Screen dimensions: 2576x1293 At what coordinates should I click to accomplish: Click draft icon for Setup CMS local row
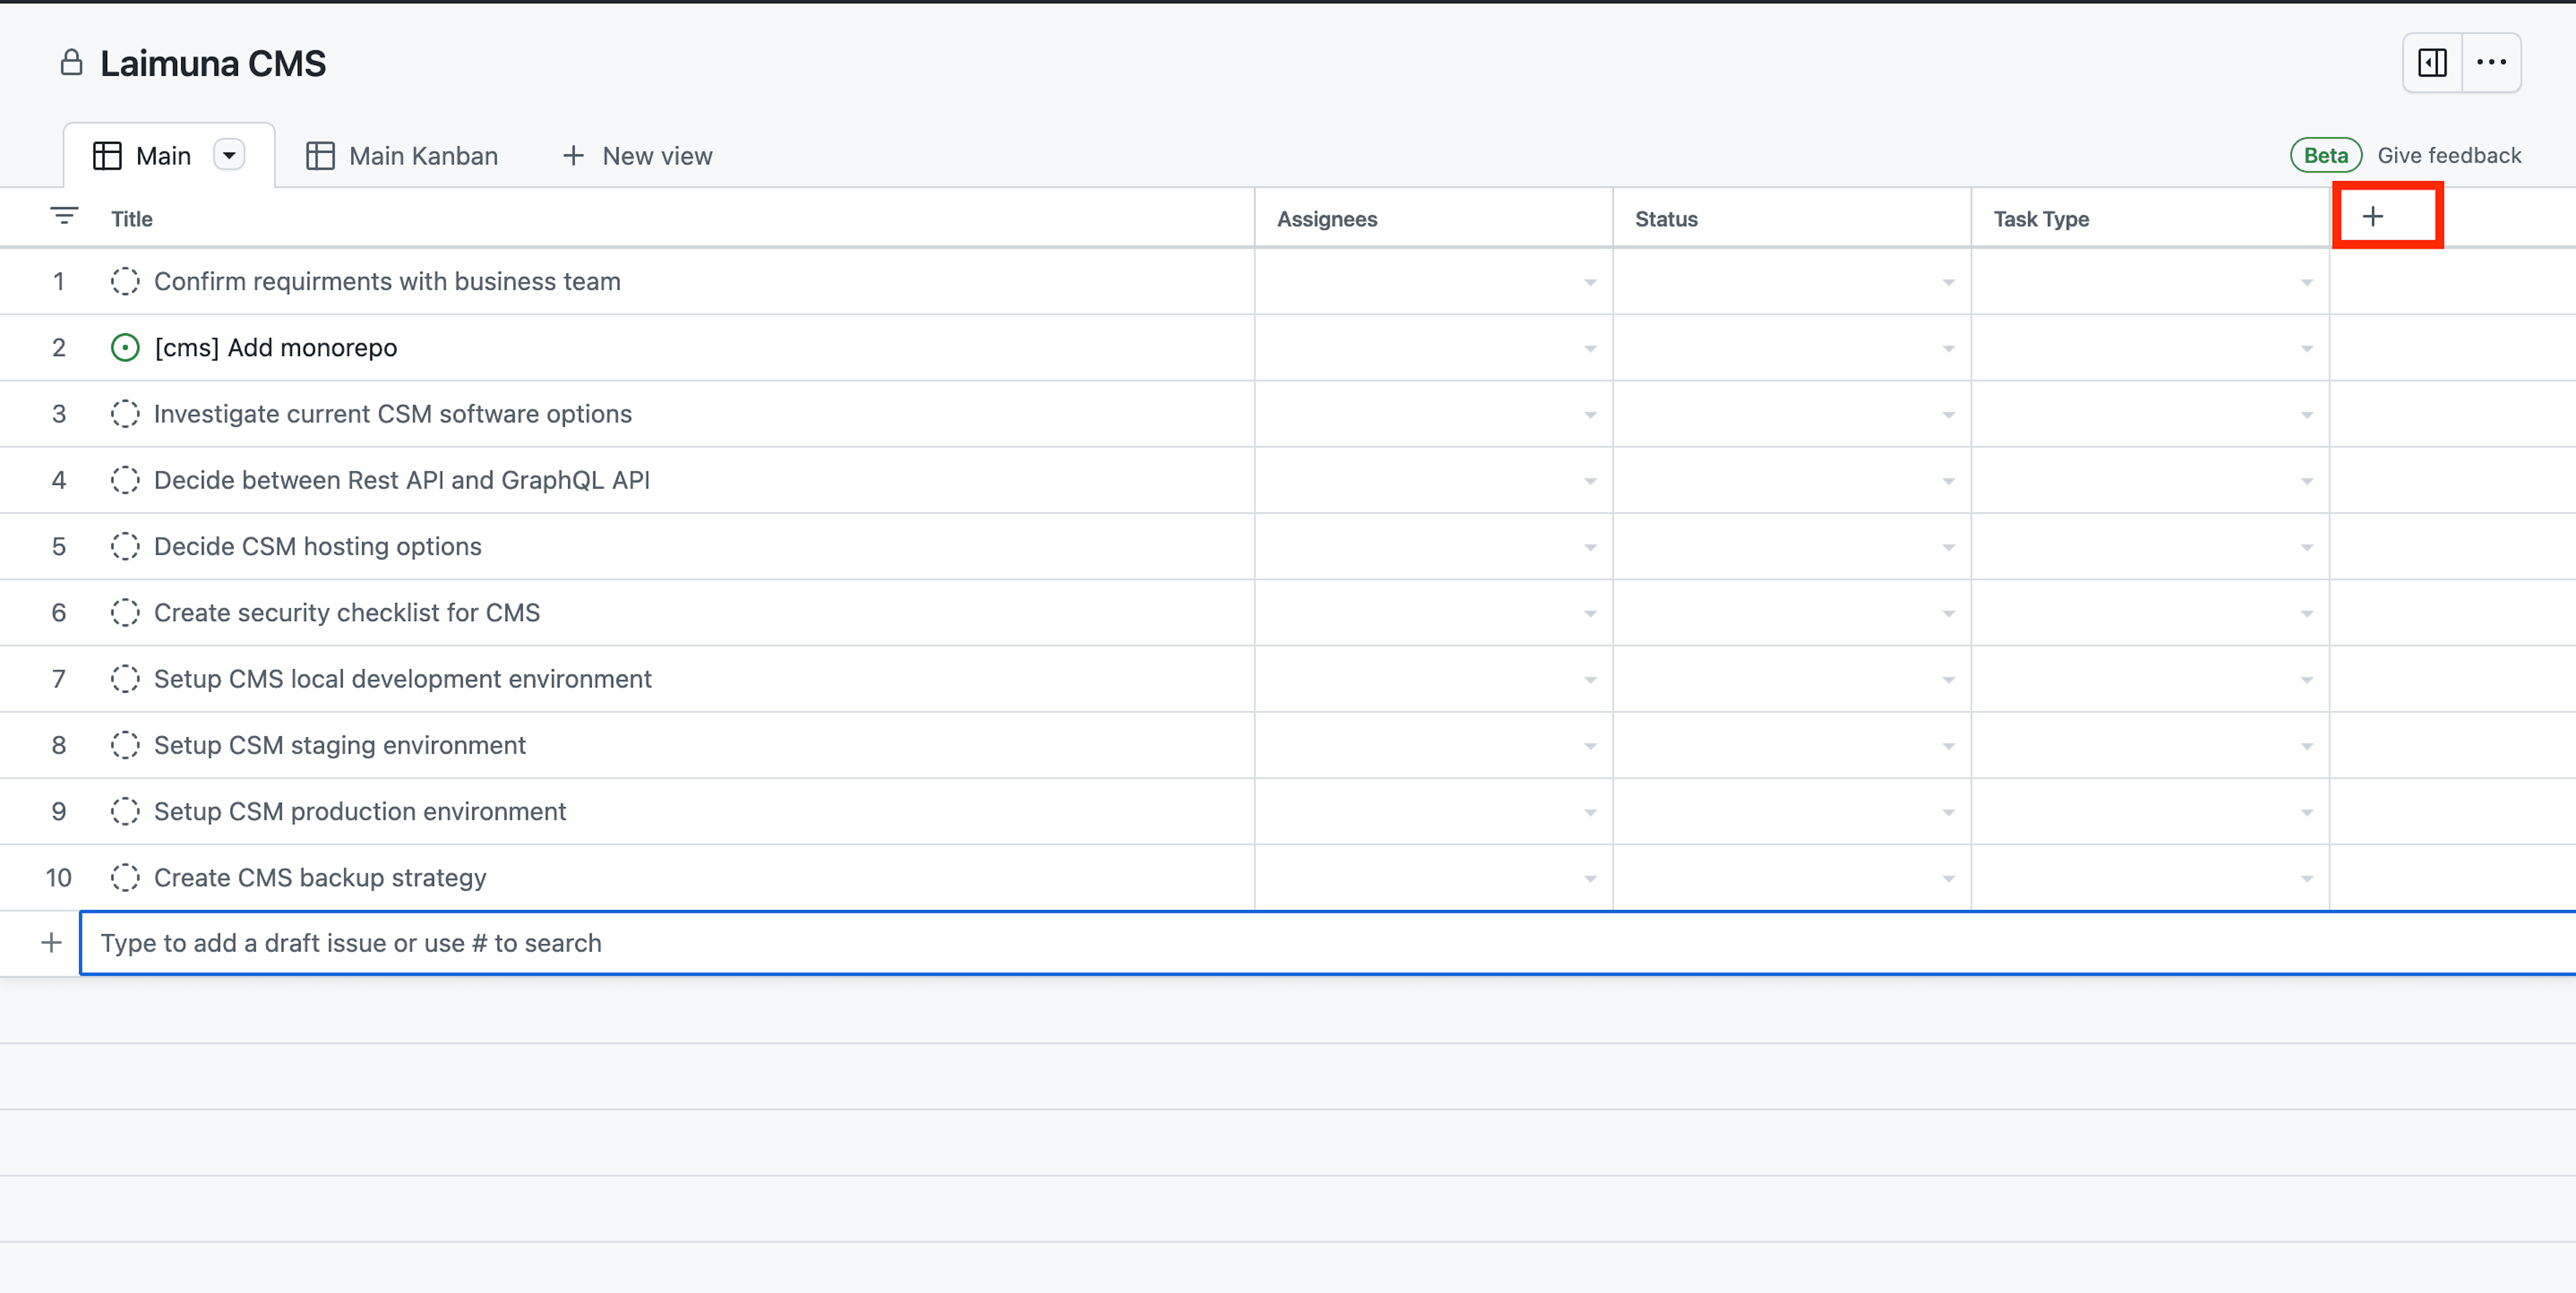(x=125, y=679)
